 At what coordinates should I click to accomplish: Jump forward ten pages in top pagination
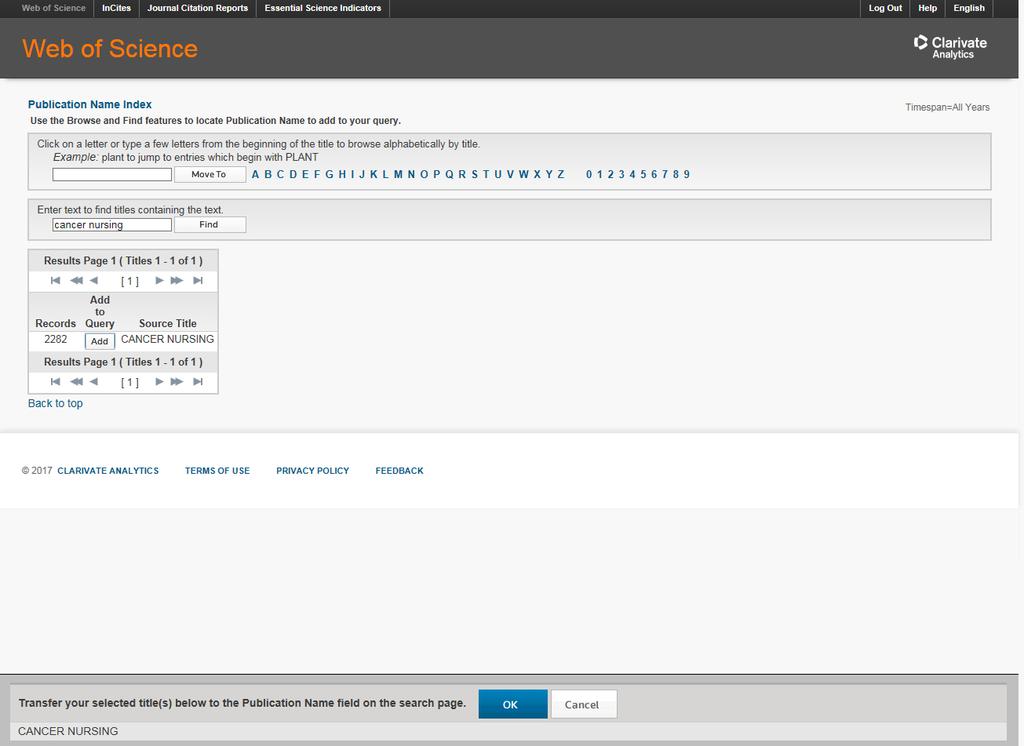click(x=177, y=280)
